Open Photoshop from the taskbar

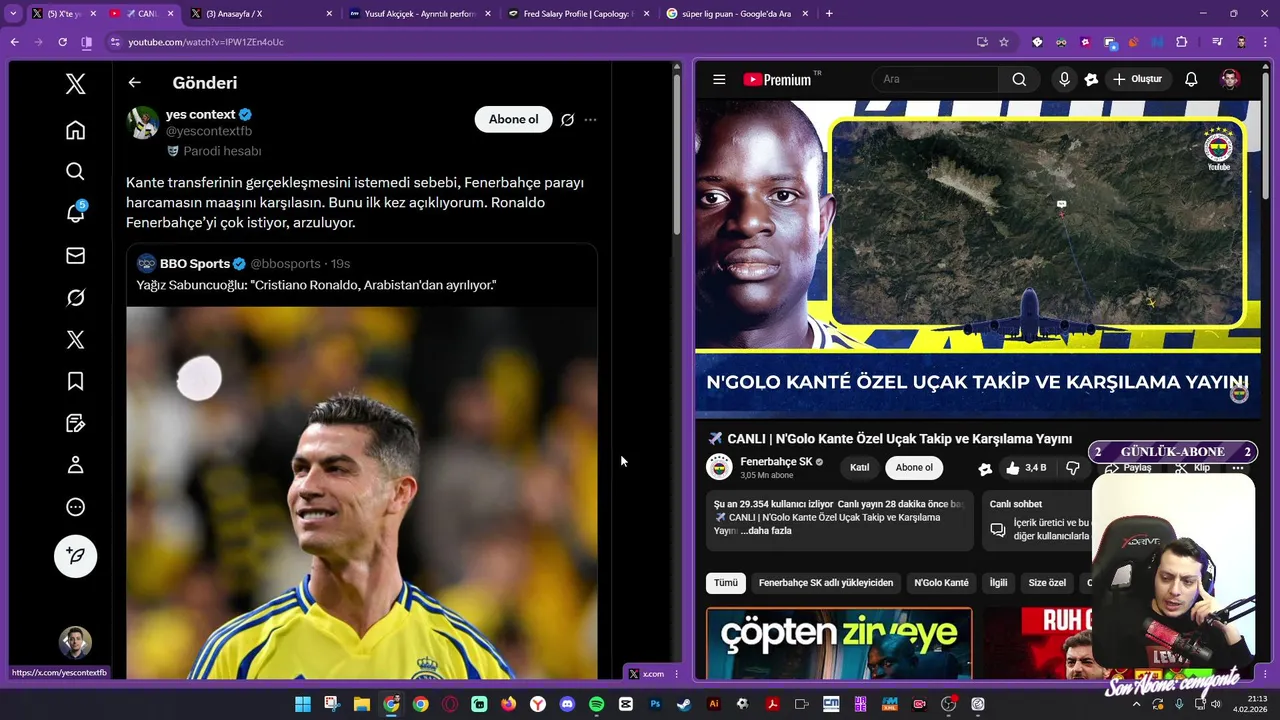656,704
